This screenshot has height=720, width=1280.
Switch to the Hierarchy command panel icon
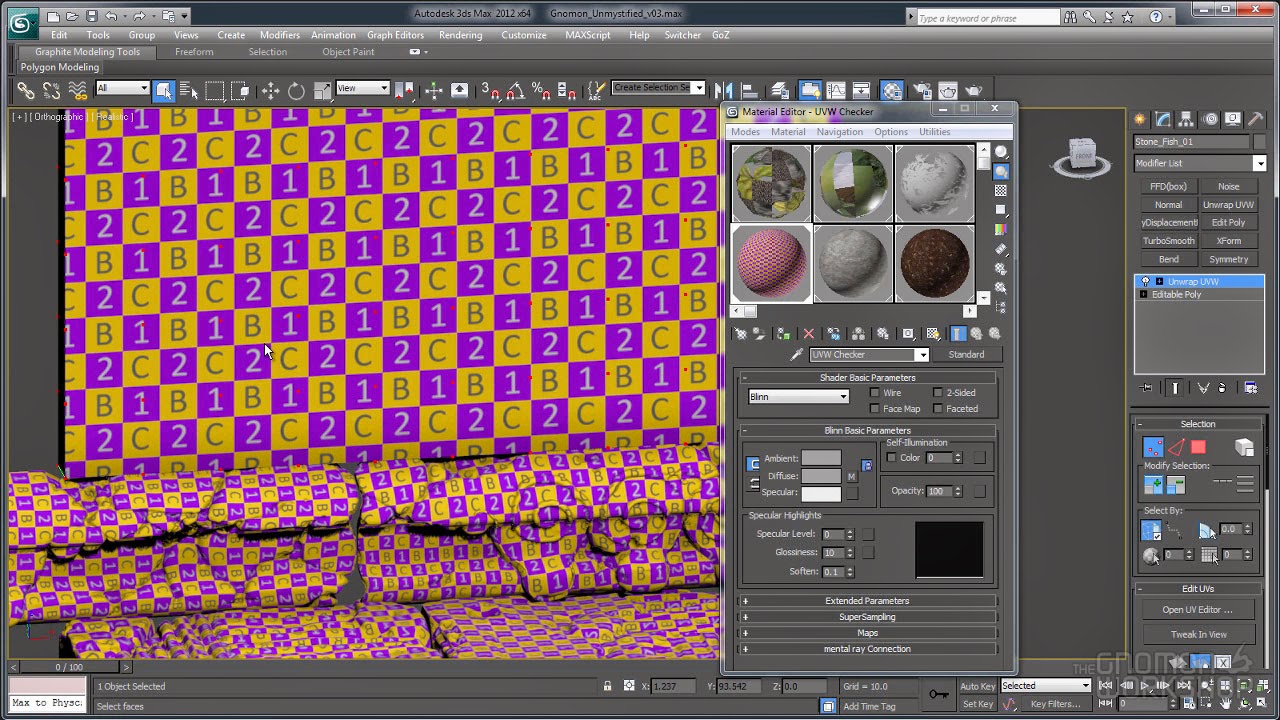1187,119
